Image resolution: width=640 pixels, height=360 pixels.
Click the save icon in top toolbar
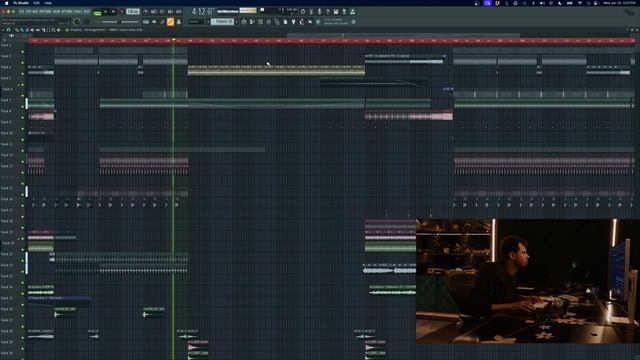(x=336, y=12)
